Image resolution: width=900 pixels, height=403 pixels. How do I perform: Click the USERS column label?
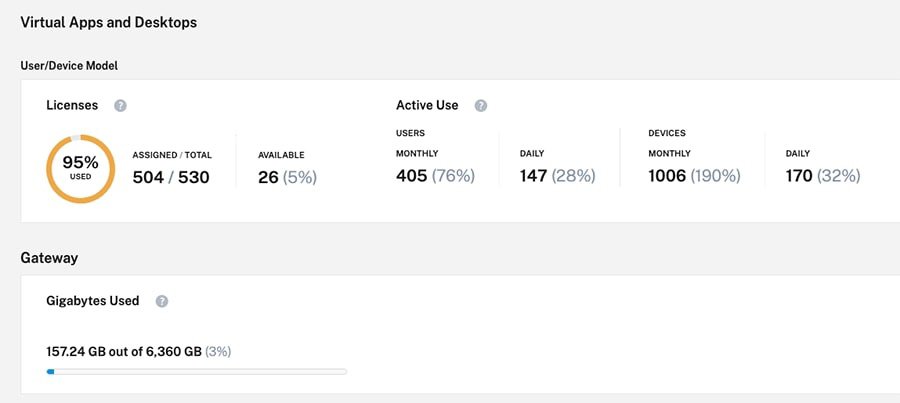(x=412, y=133)
